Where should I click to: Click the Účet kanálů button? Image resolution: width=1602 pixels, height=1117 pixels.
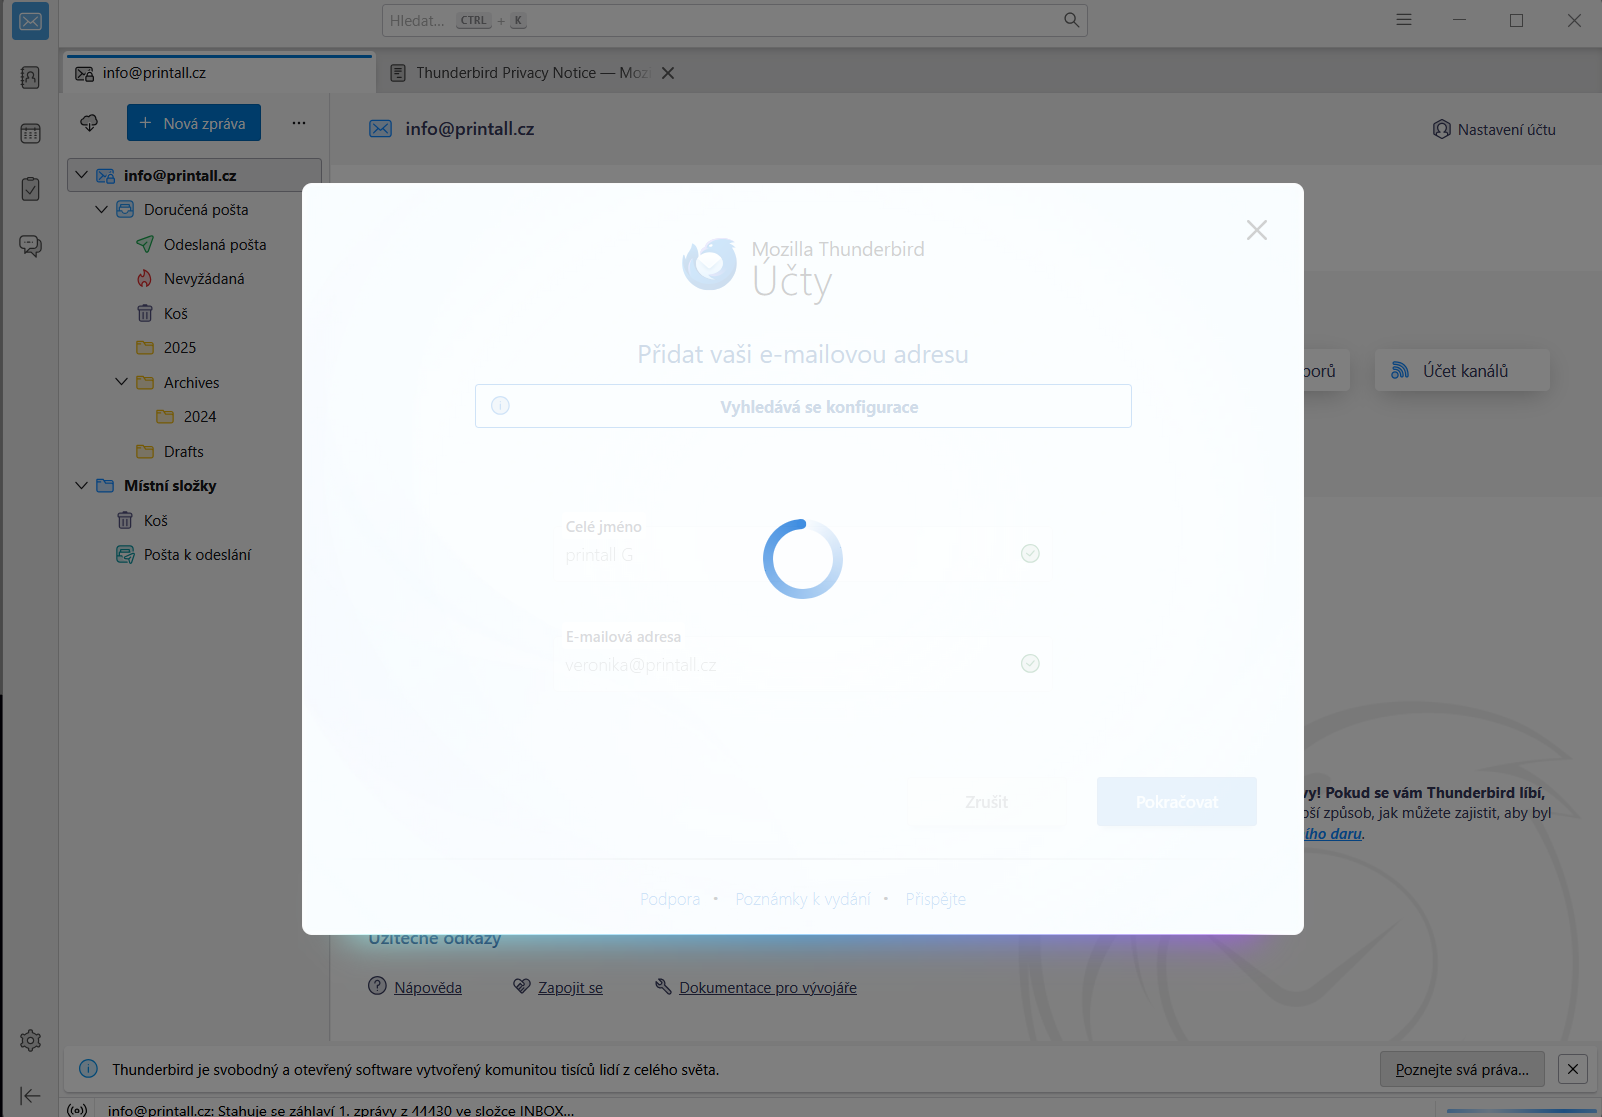[1462, 371]
